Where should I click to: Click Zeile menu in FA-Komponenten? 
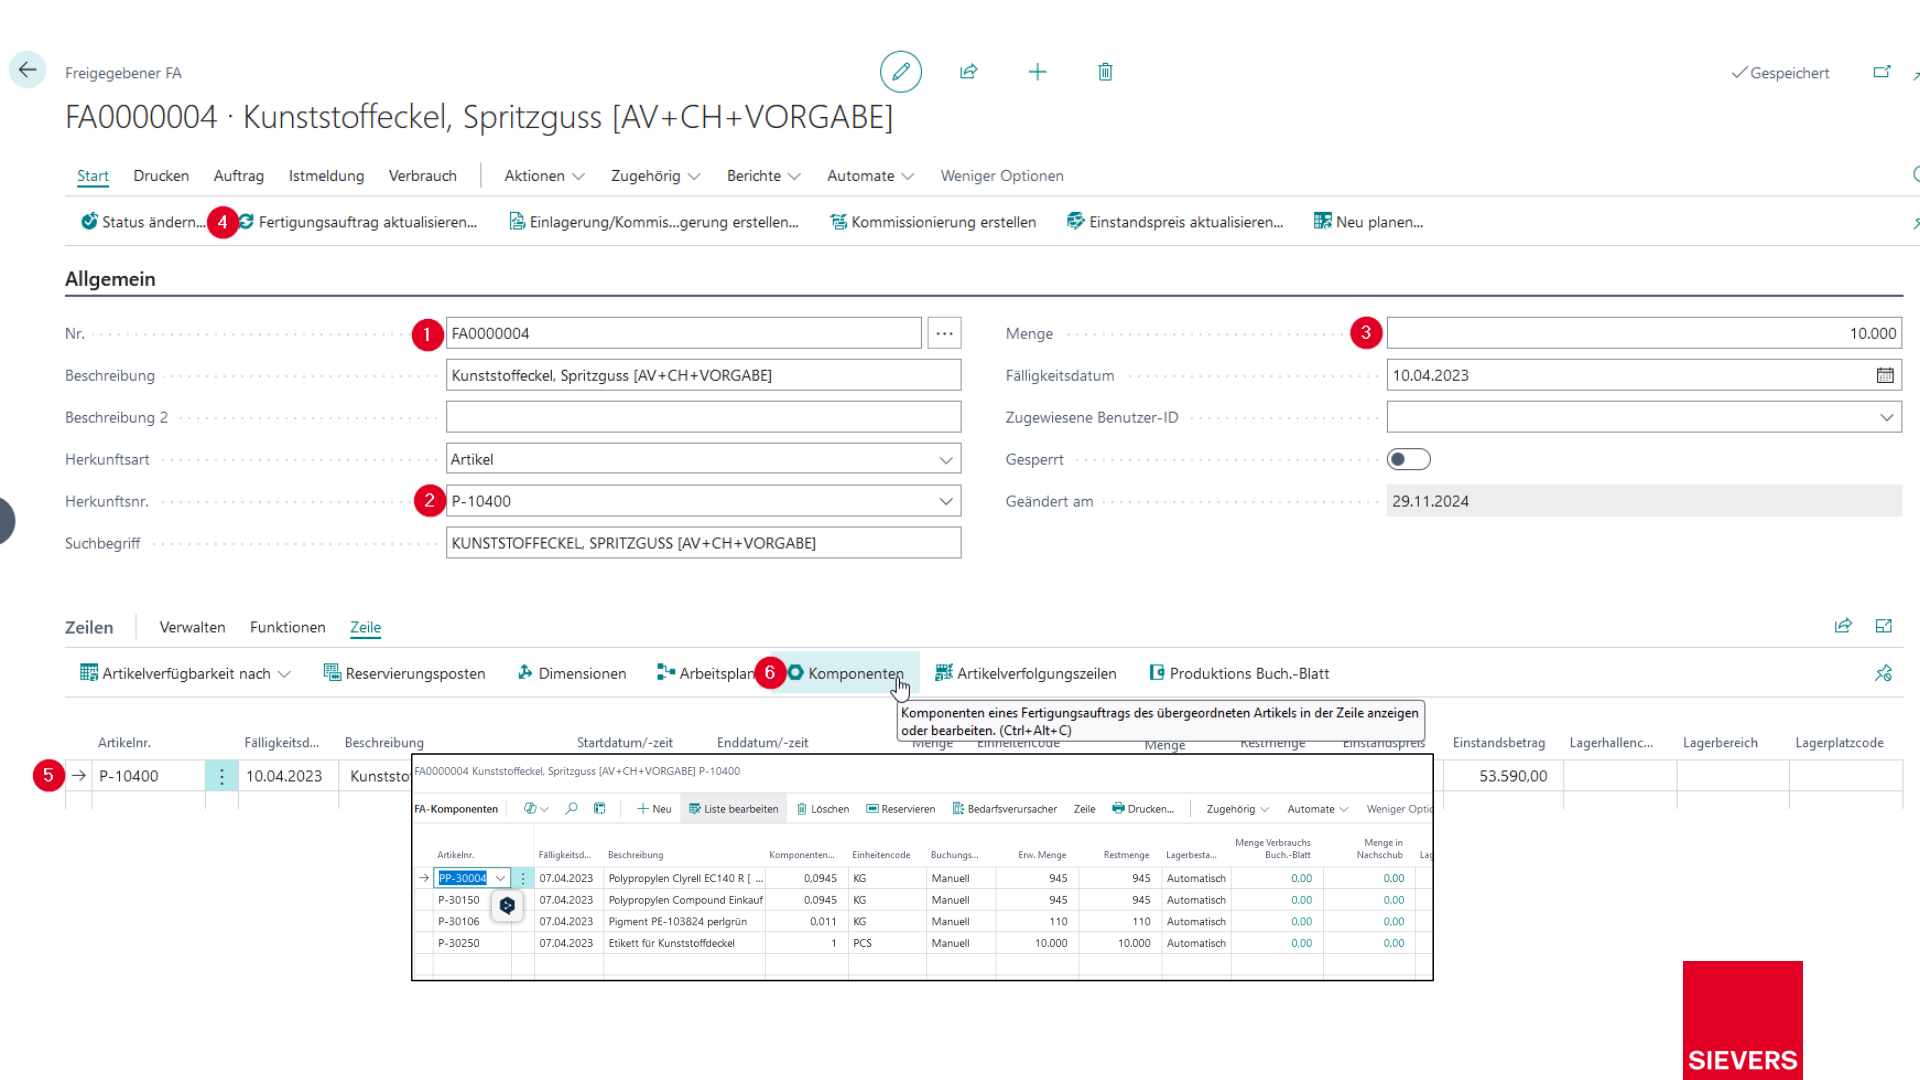coord(1084,809)
